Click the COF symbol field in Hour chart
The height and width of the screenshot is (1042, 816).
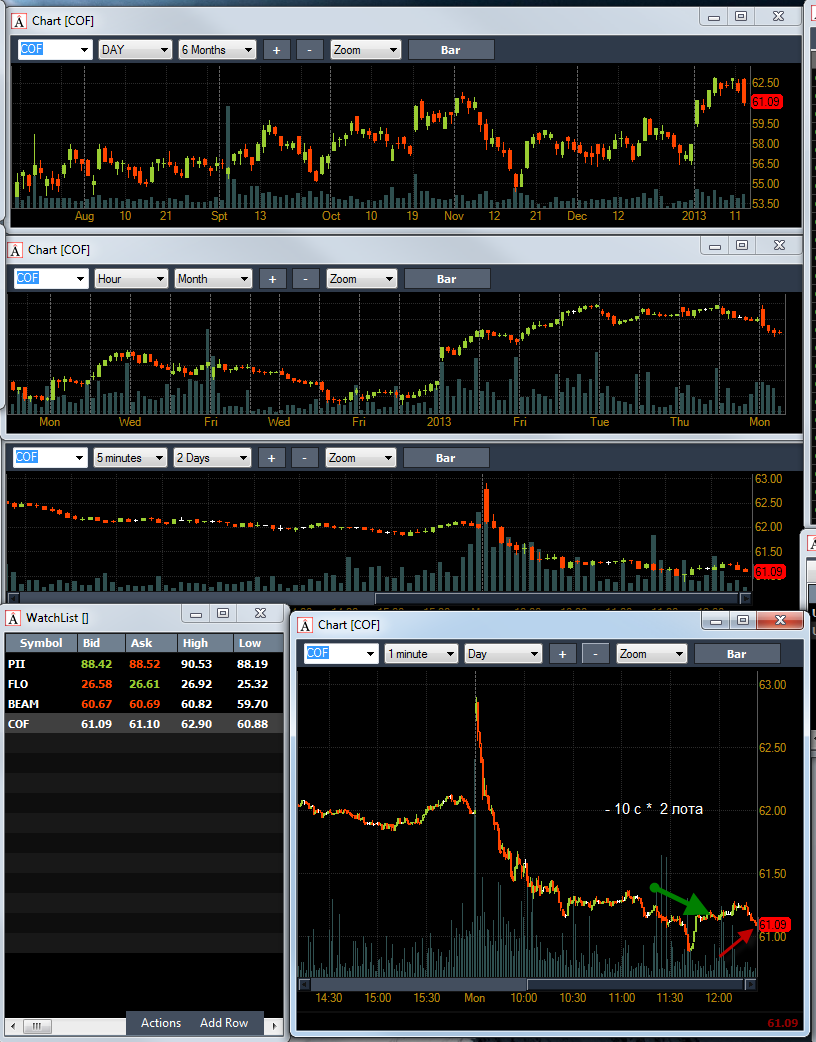coord(51,278)
